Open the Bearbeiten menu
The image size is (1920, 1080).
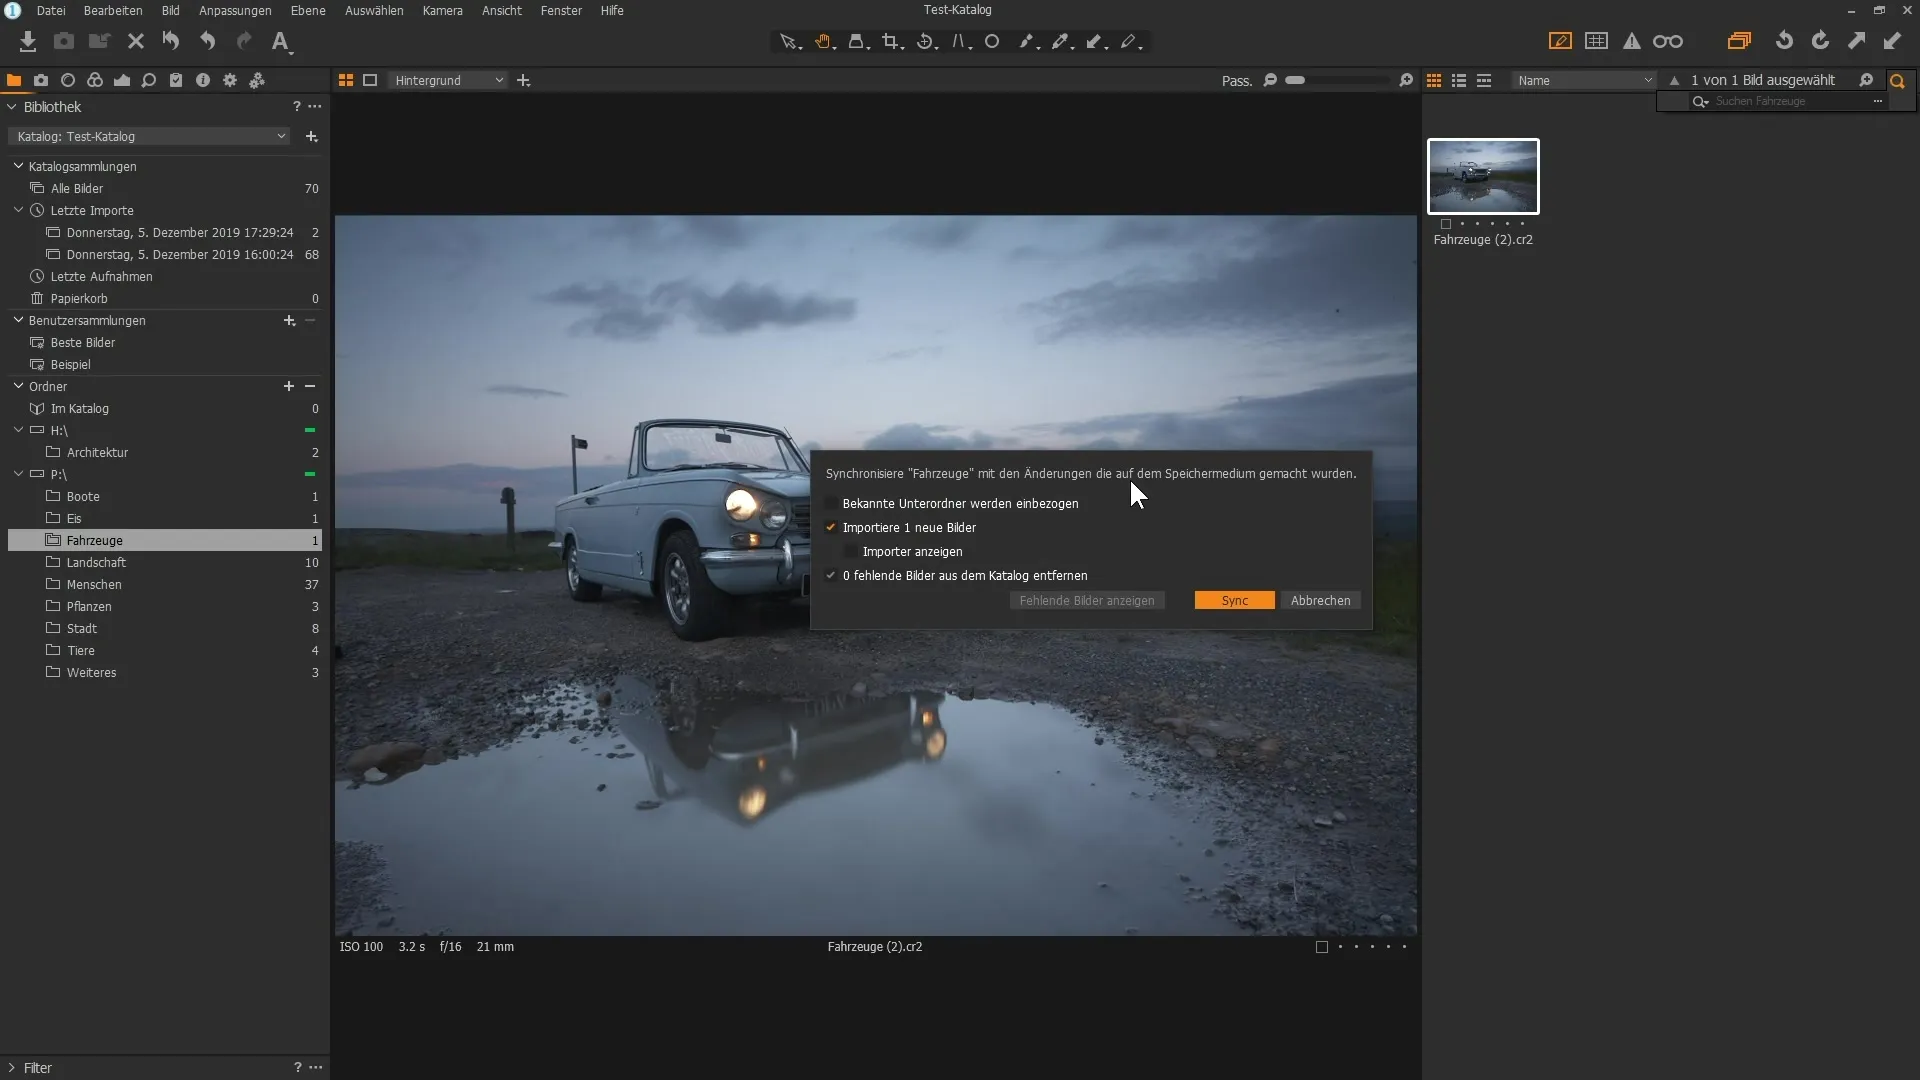(113, 10)
